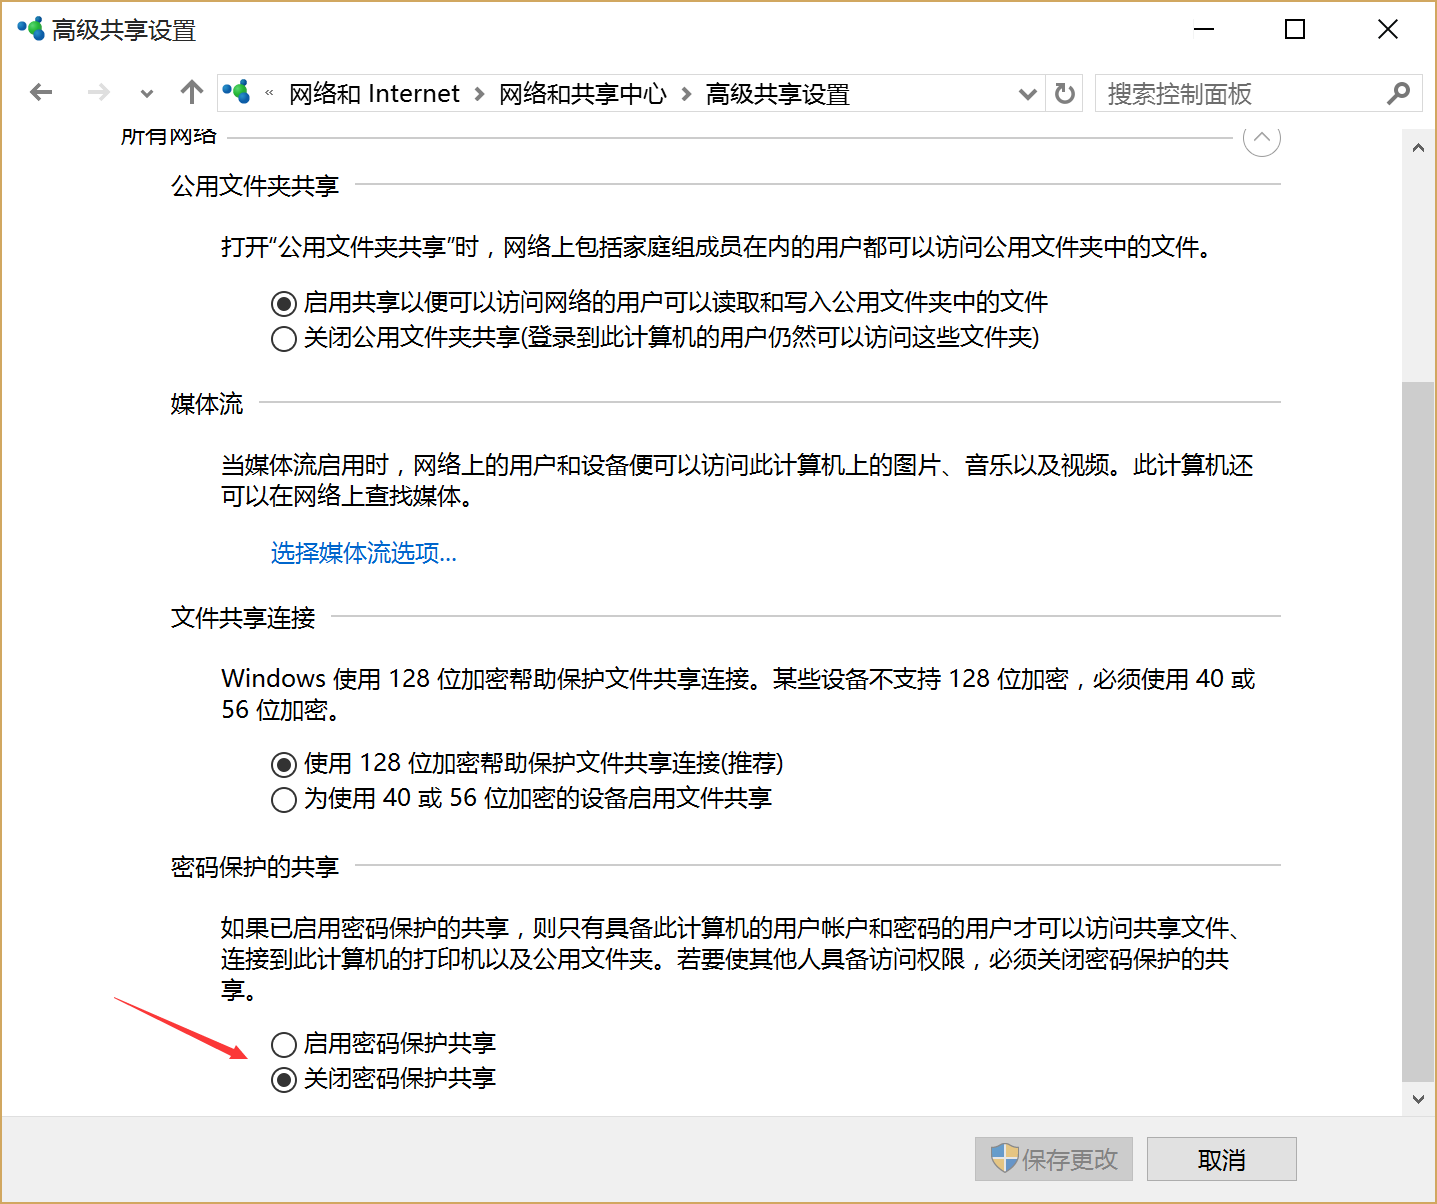
Task: Go back with the back arrow
Action: (41, 93)
